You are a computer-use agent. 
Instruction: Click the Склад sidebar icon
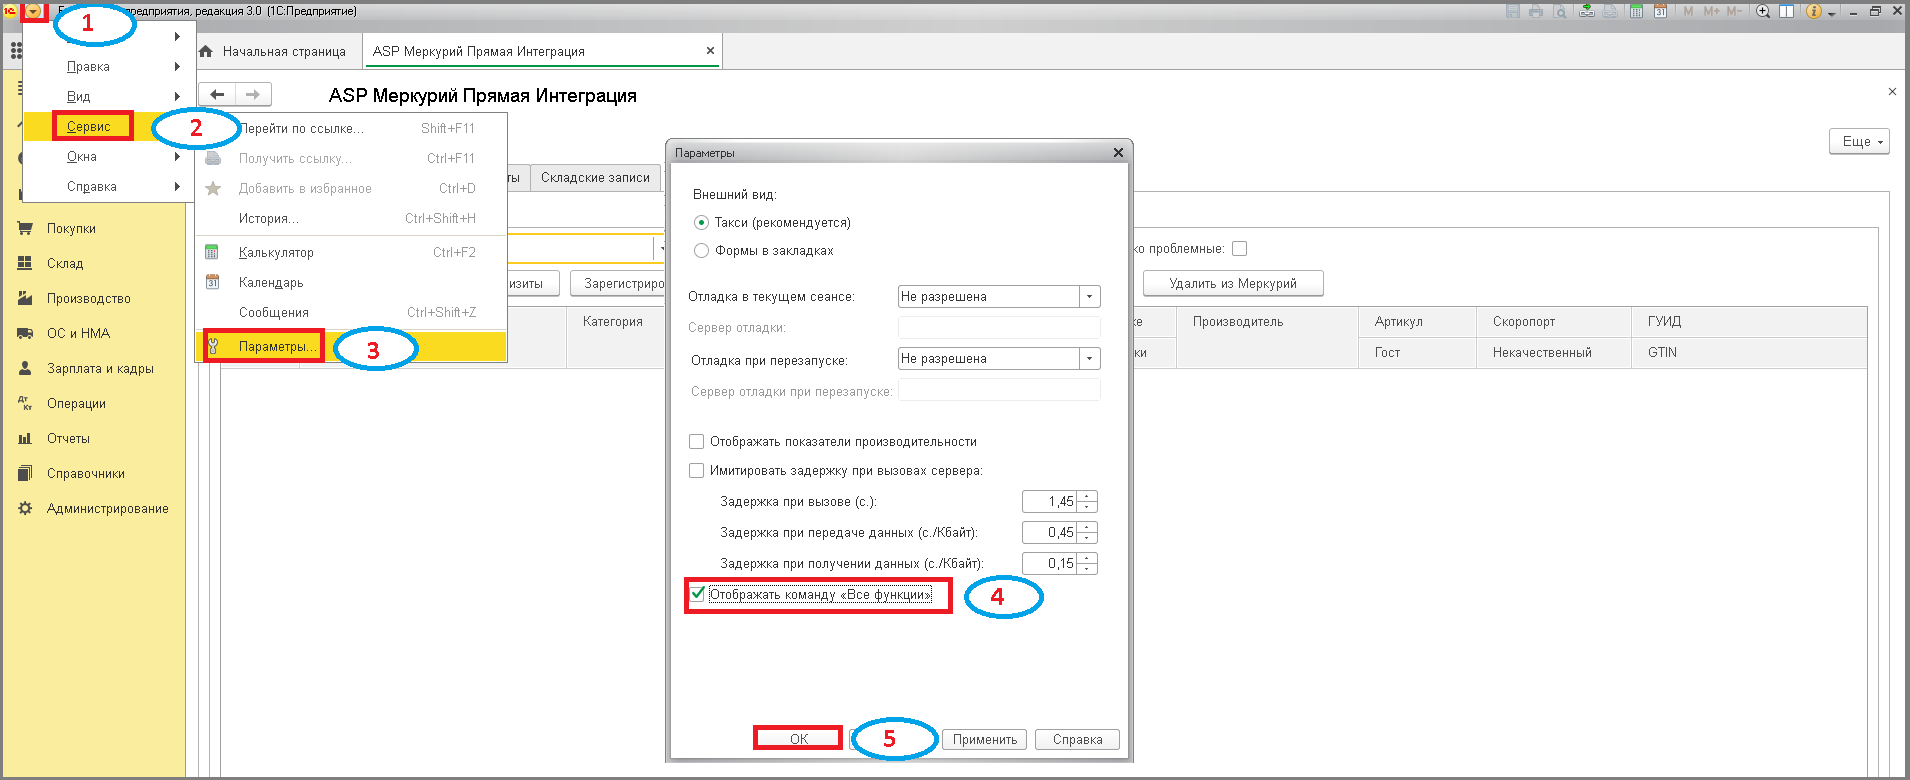(x=25, y=263)
